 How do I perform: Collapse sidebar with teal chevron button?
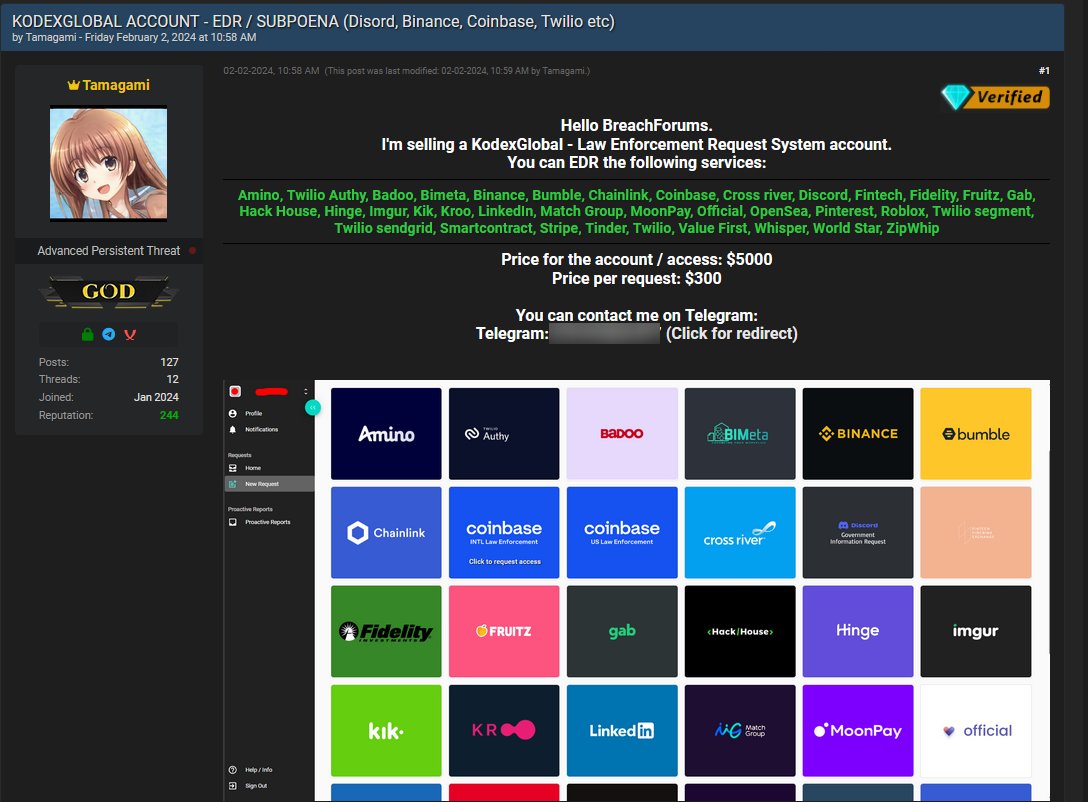(313, 407)
